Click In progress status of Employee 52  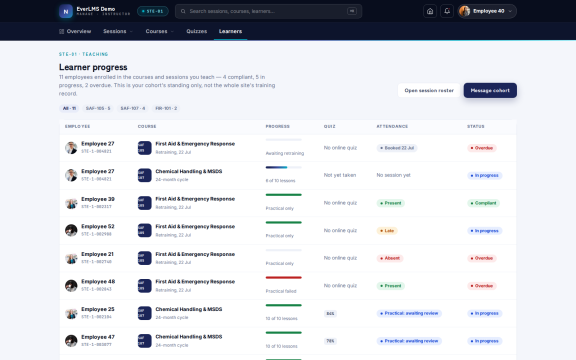pyautogui.click(x=485, y=231)
